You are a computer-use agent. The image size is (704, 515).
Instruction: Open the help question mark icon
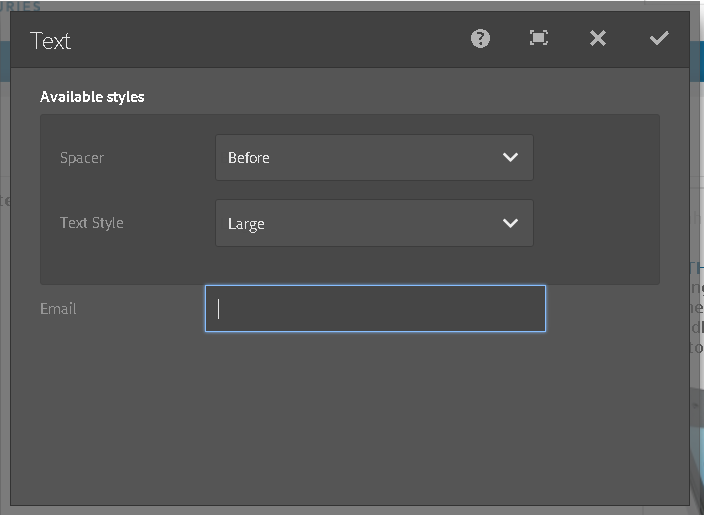481,39
